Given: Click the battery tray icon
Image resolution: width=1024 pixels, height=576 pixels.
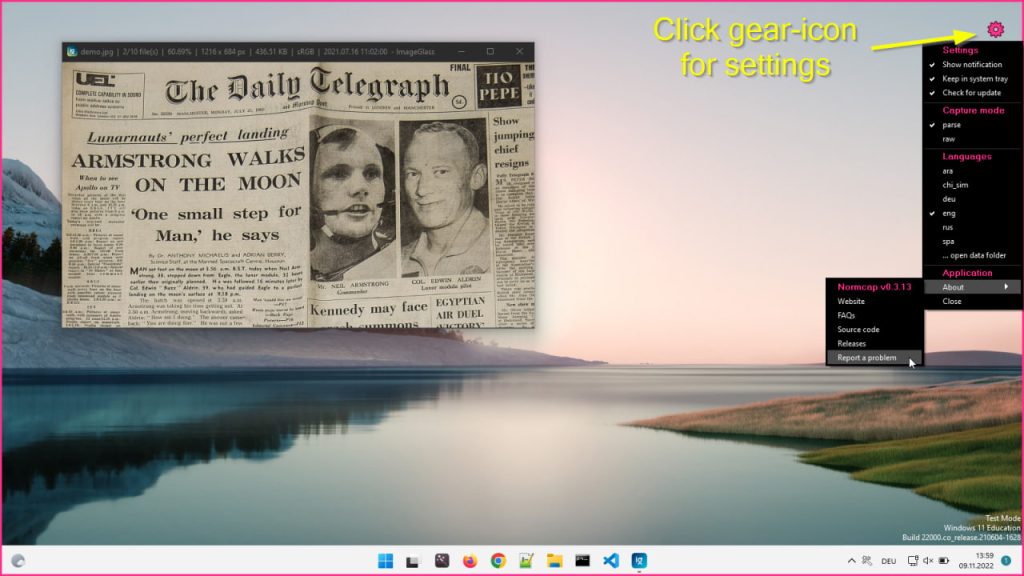Looking at the screenshot, I should [944, 561].
